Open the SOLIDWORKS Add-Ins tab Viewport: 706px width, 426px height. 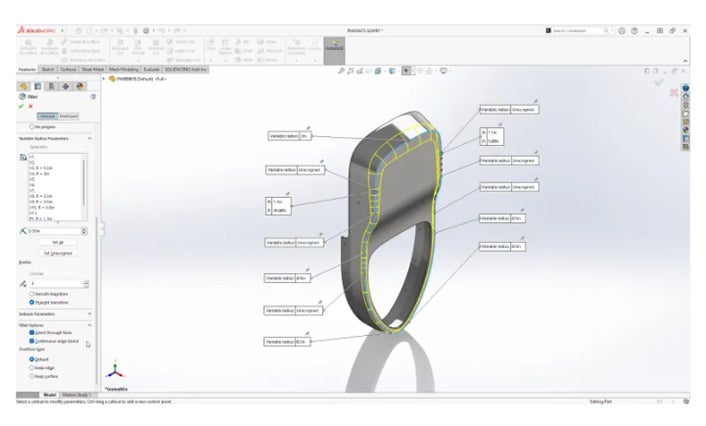(185, 69)
